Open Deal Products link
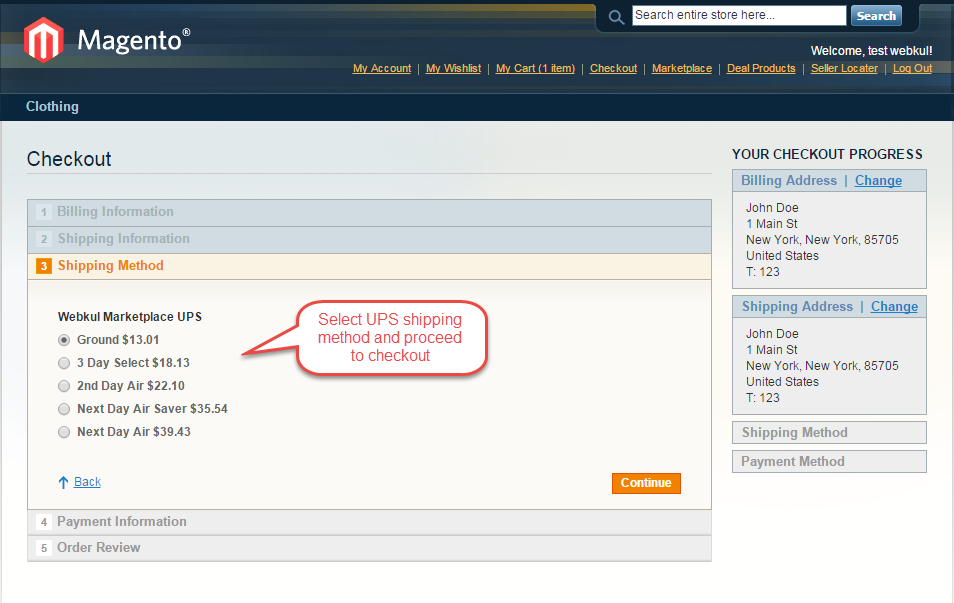This screenshot has width=954, height=603. 761,68
